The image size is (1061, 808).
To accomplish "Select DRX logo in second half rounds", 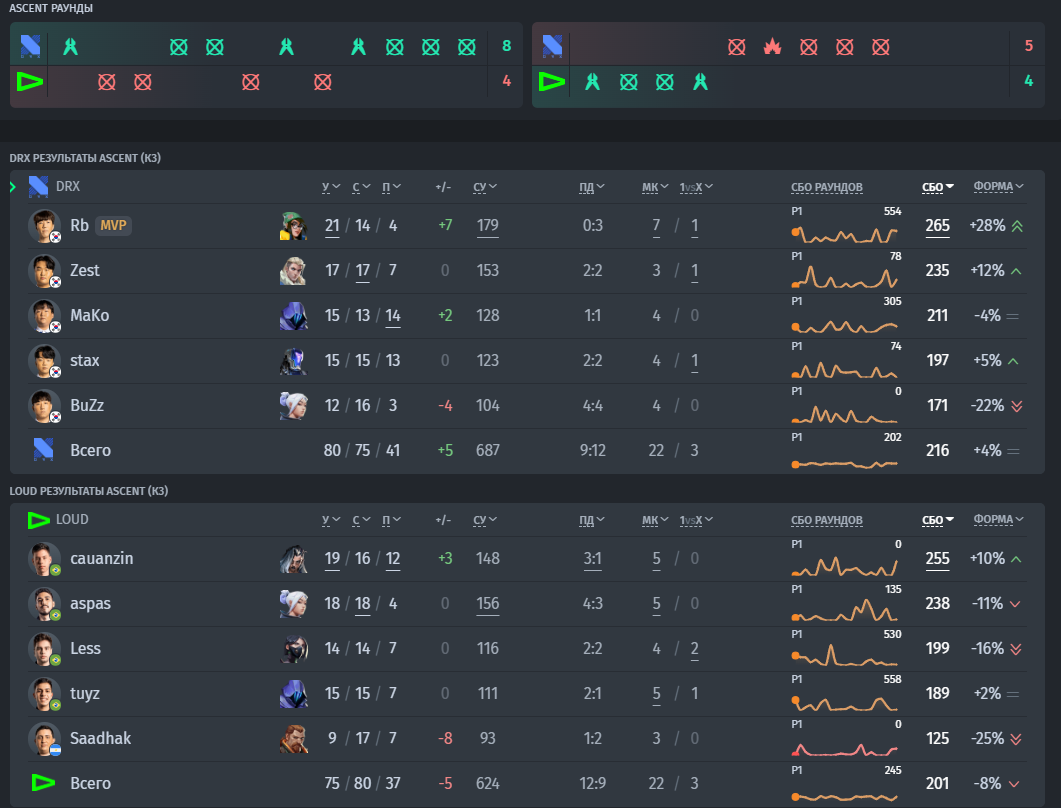I will coord(552,47).
